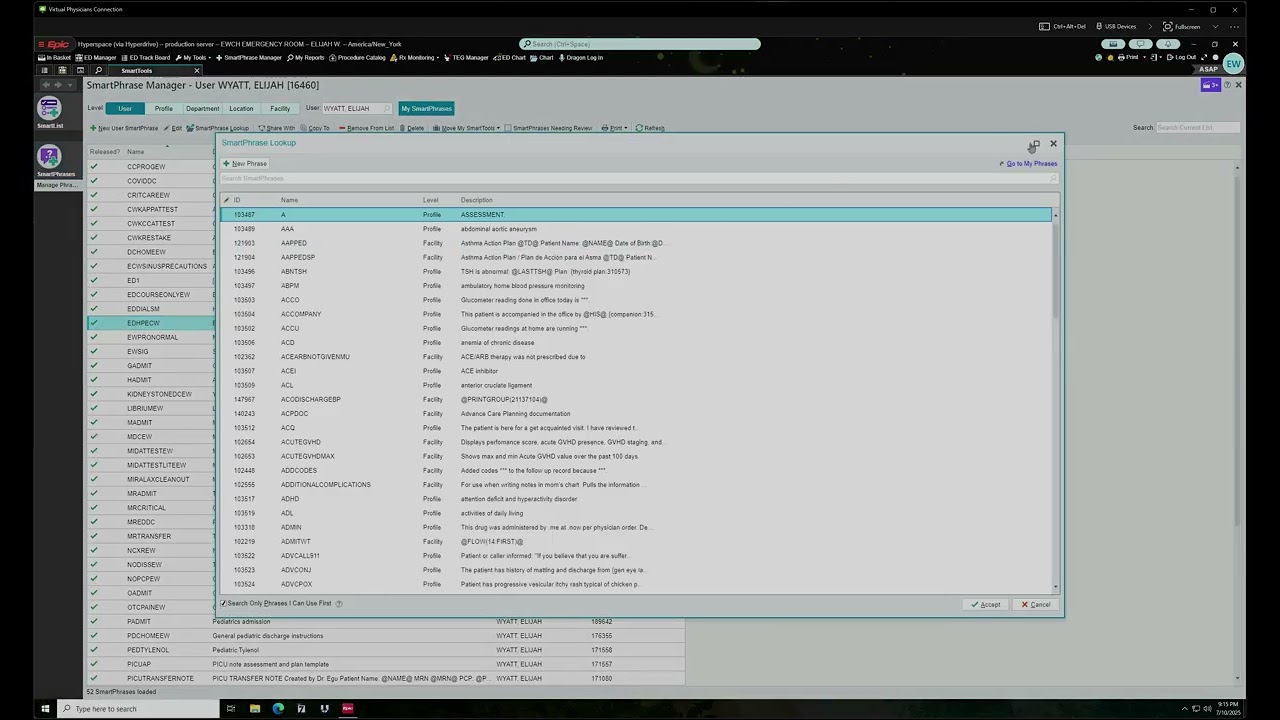Click the Accept button
This screenshot has height=720, width=1280.
coord(986,604)
